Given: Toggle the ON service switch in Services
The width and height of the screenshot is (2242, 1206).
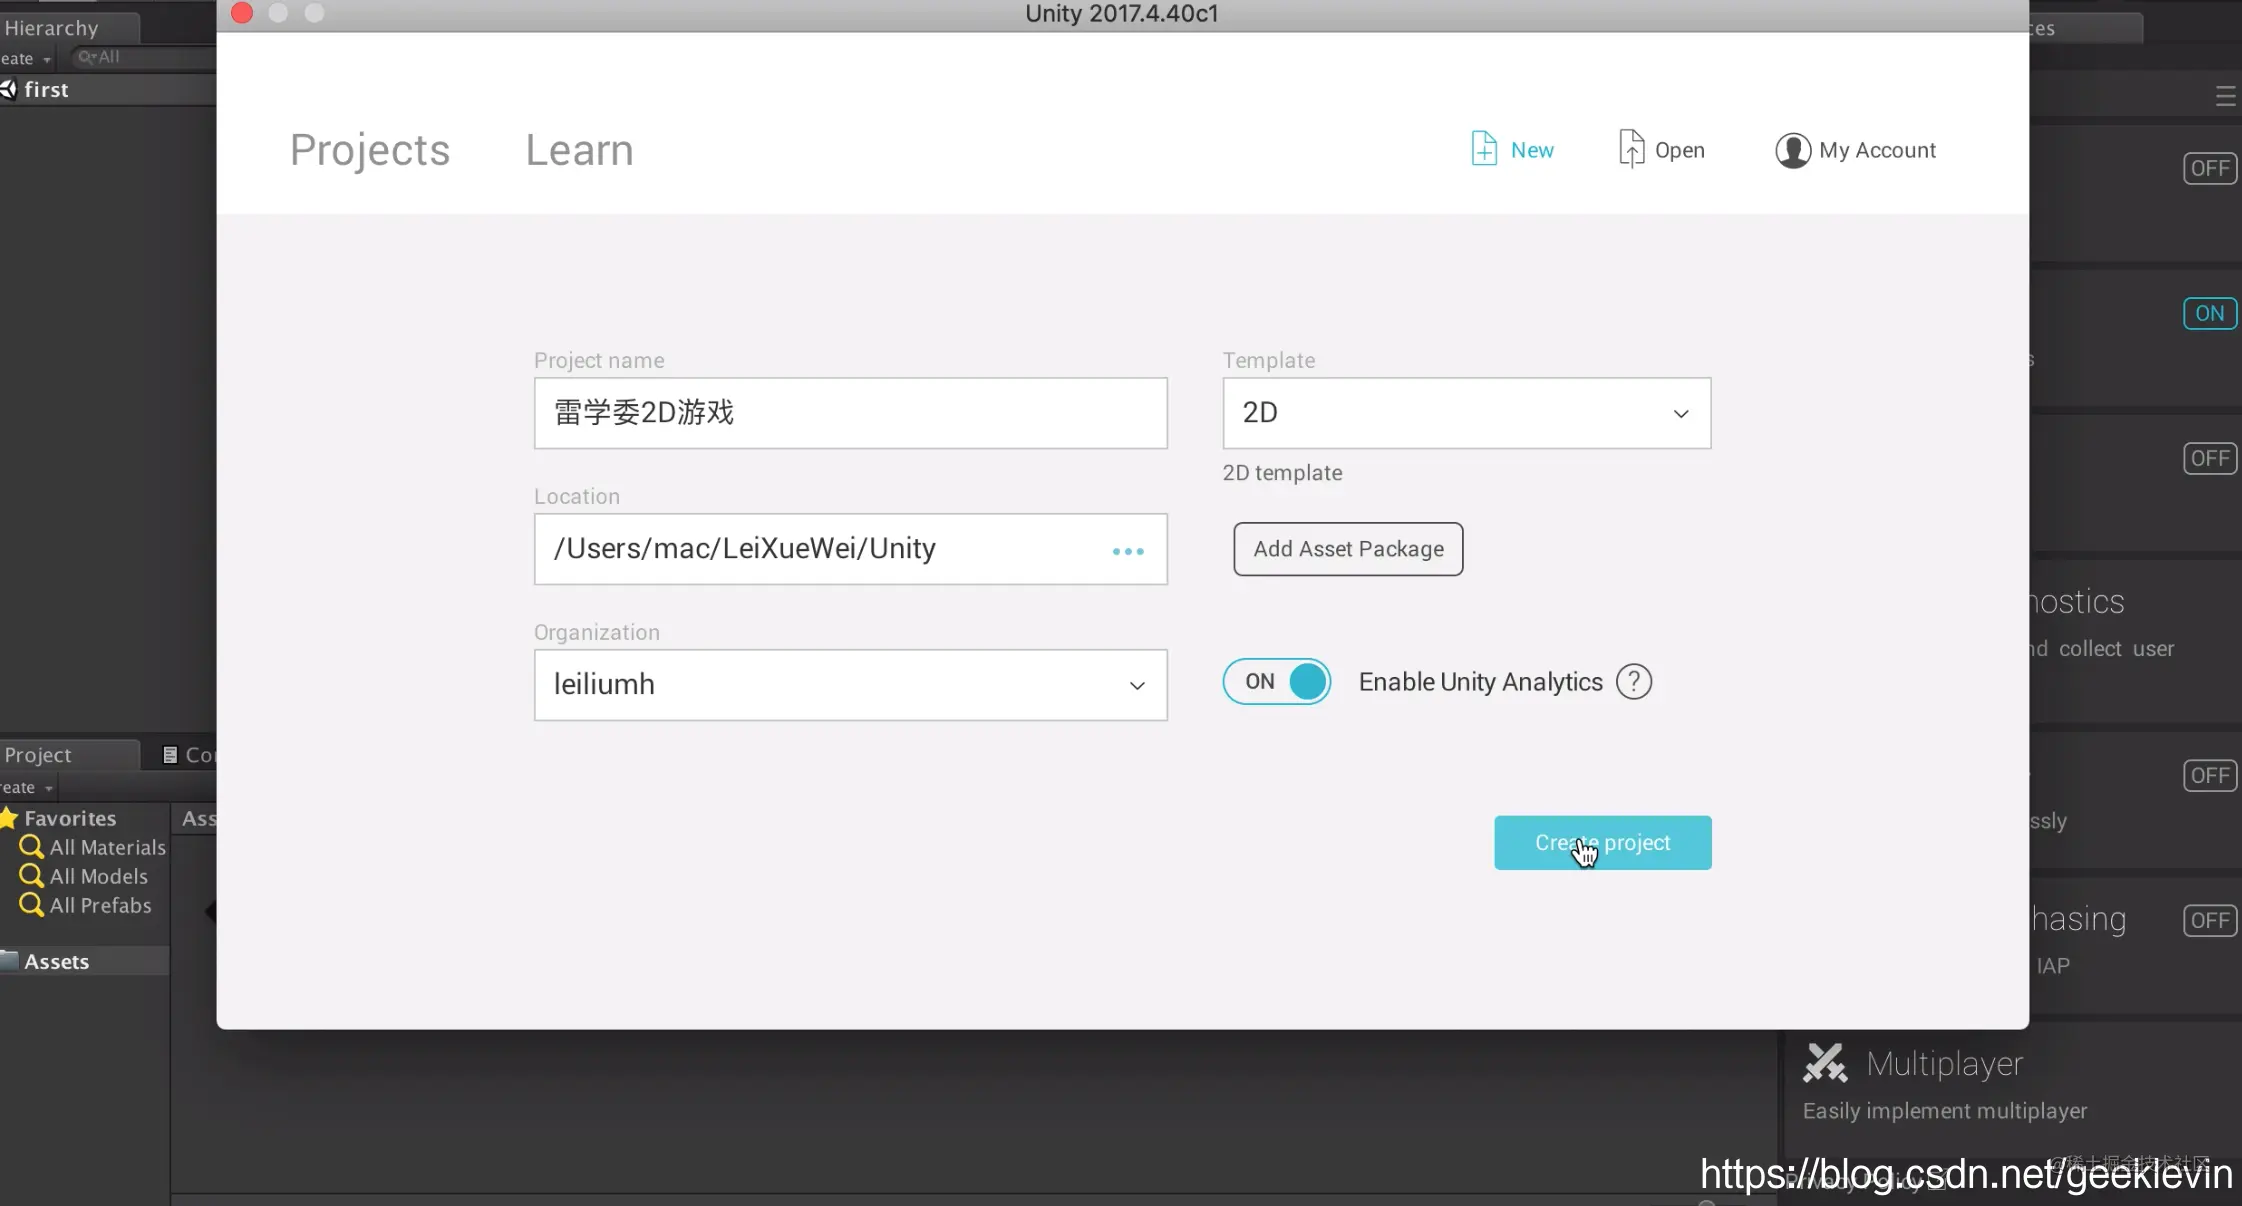Looking at the screenshot, I should pos(2210,313).
